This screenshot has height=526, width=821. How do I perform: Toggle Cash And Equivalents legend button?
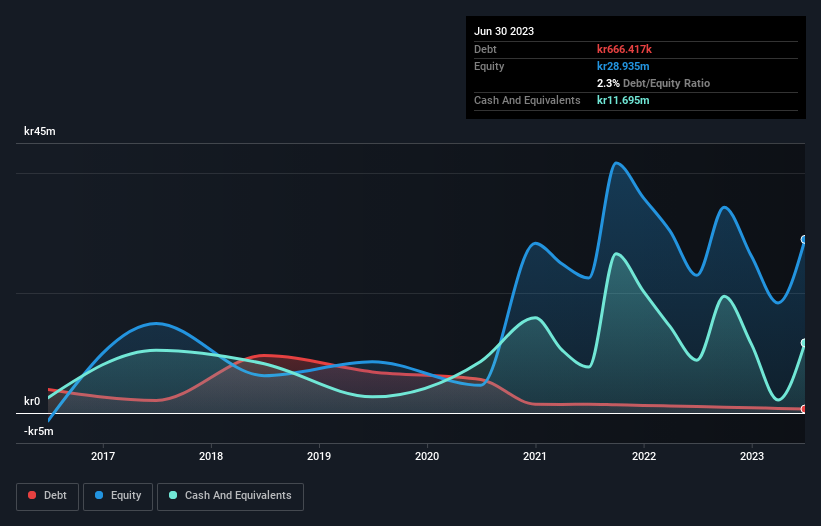point(230,496)
